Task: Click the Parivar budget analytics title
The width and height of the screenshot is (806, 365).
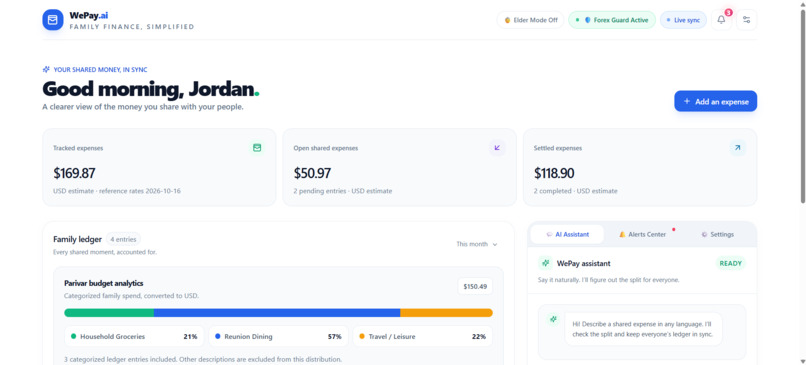Action: point(104,283)
